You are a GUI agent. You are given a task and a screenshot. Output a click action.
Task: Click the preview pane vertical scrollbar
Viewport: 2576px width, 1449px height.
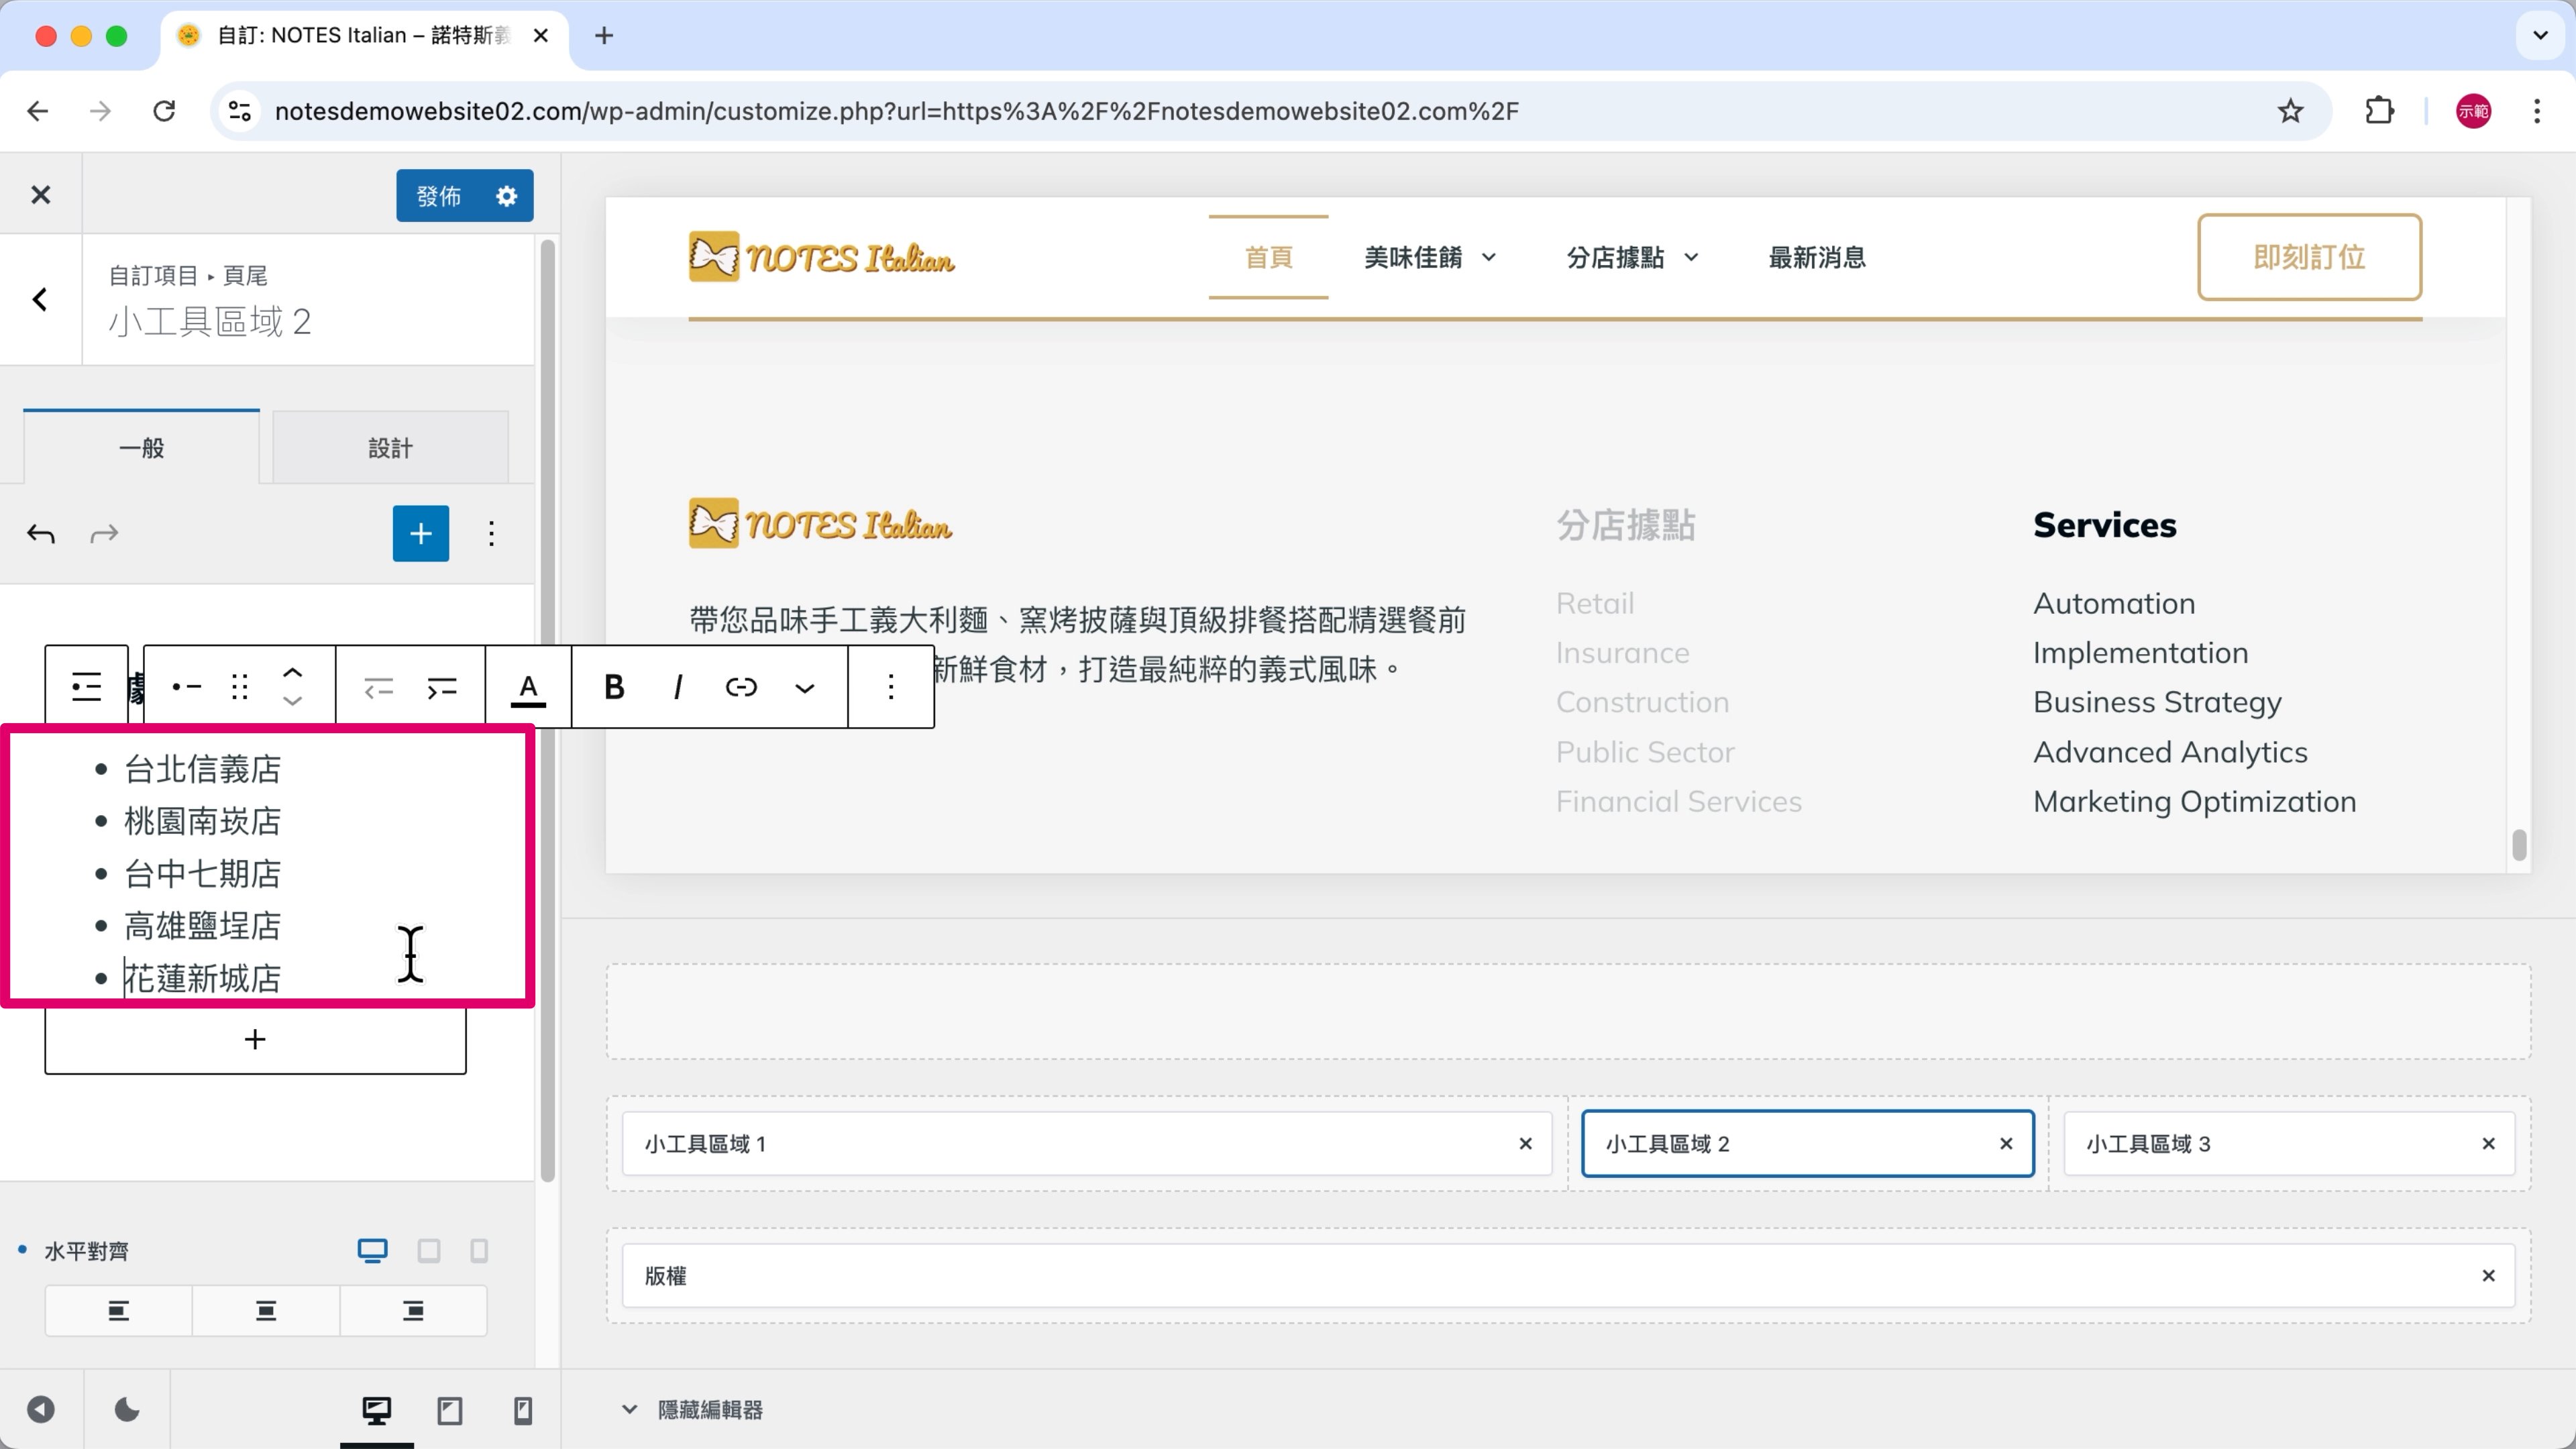coord(2518,844)
